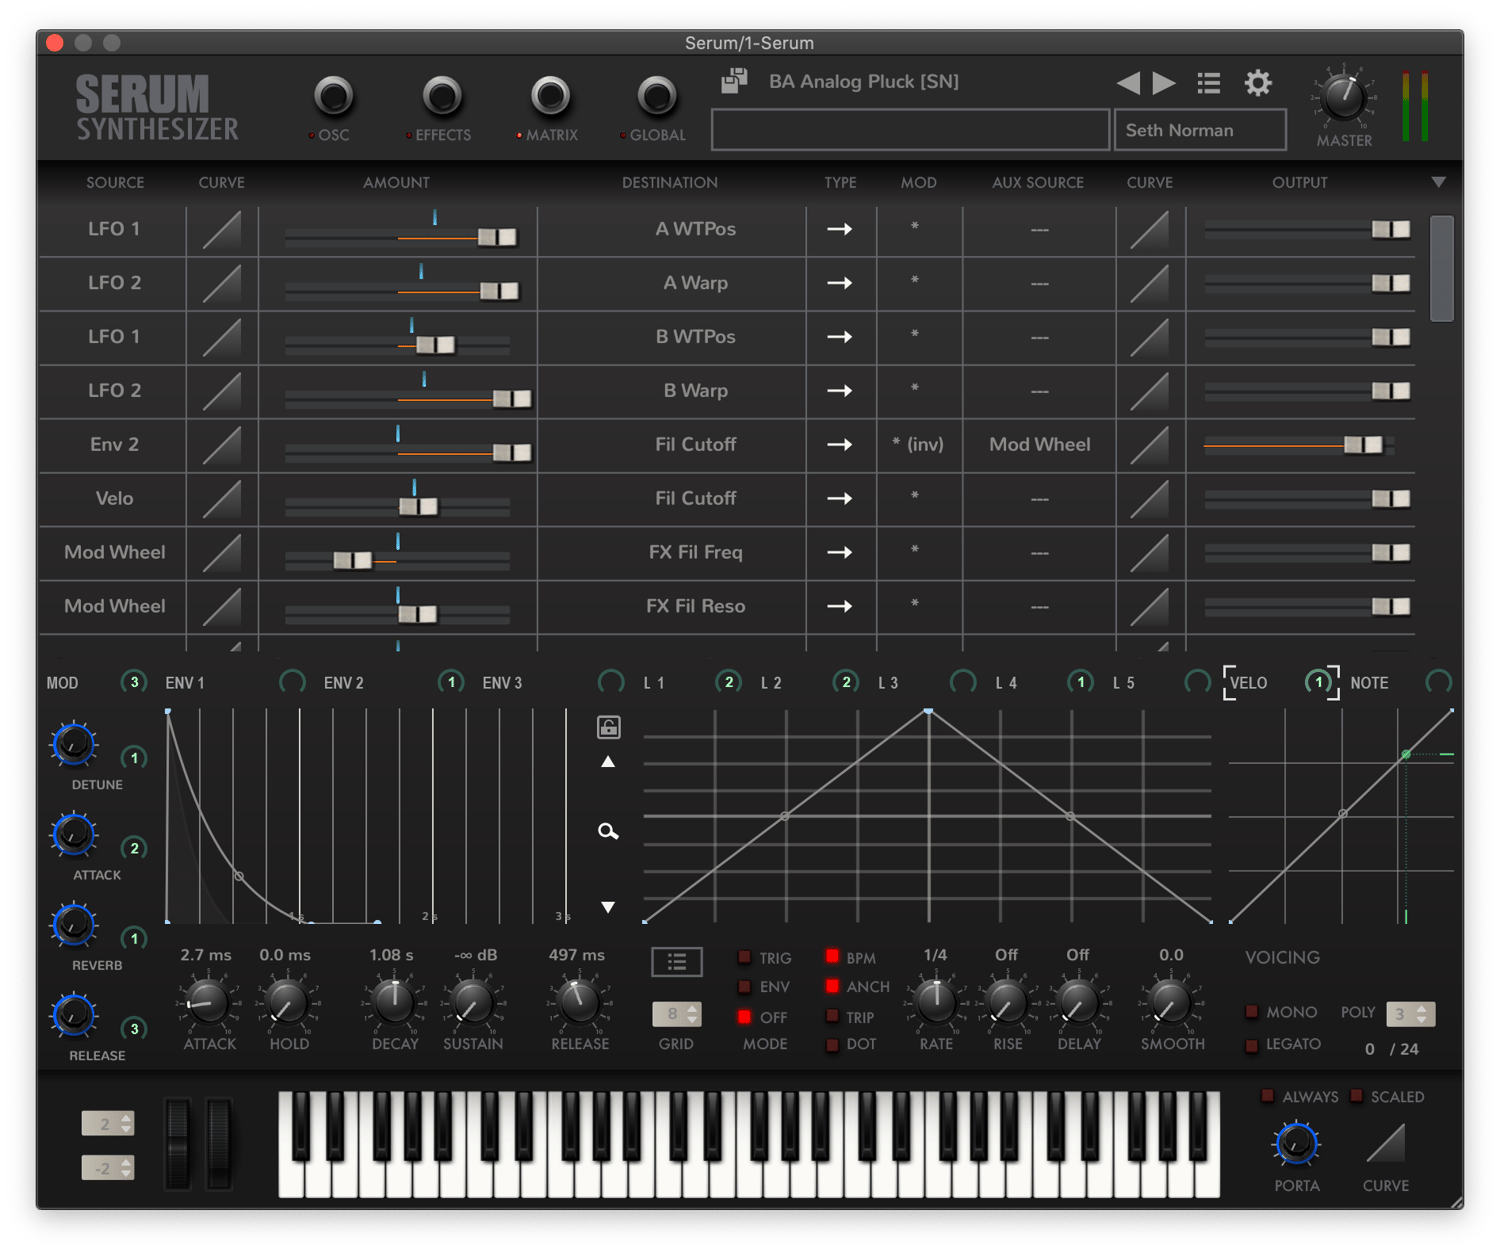This screenshot has width=1500, height=1252.
Task: Click the LFO 1 row source curve icon
Action: 221,229
